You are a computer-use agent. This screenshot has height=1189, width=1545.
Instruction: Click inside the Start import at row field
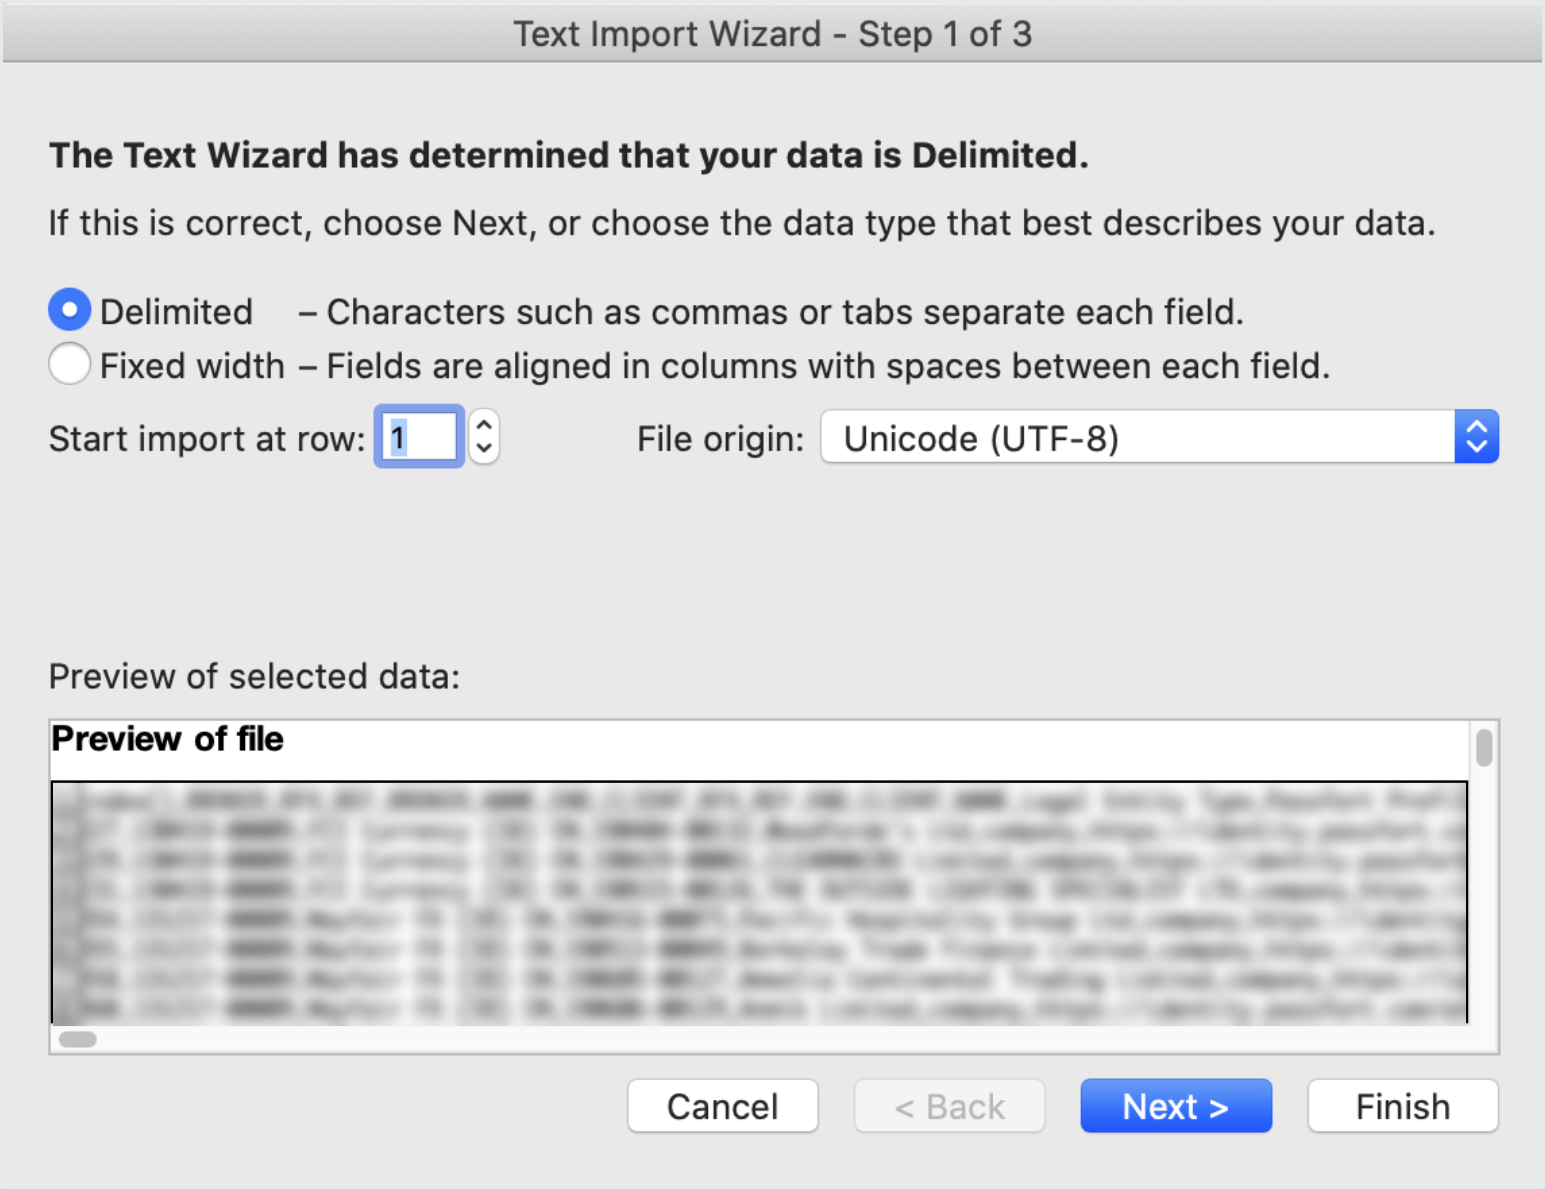point(418,437)
